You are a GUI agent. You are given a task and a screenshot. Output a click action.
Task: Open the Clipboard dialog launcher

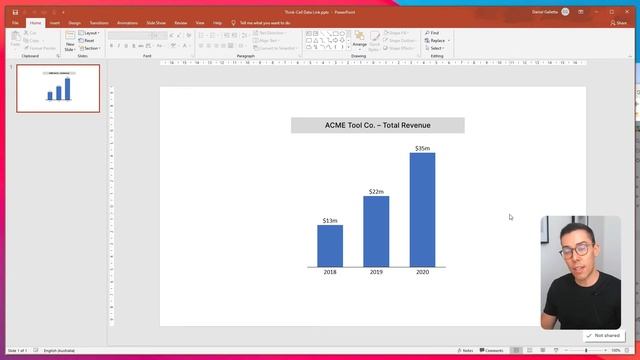58,56
